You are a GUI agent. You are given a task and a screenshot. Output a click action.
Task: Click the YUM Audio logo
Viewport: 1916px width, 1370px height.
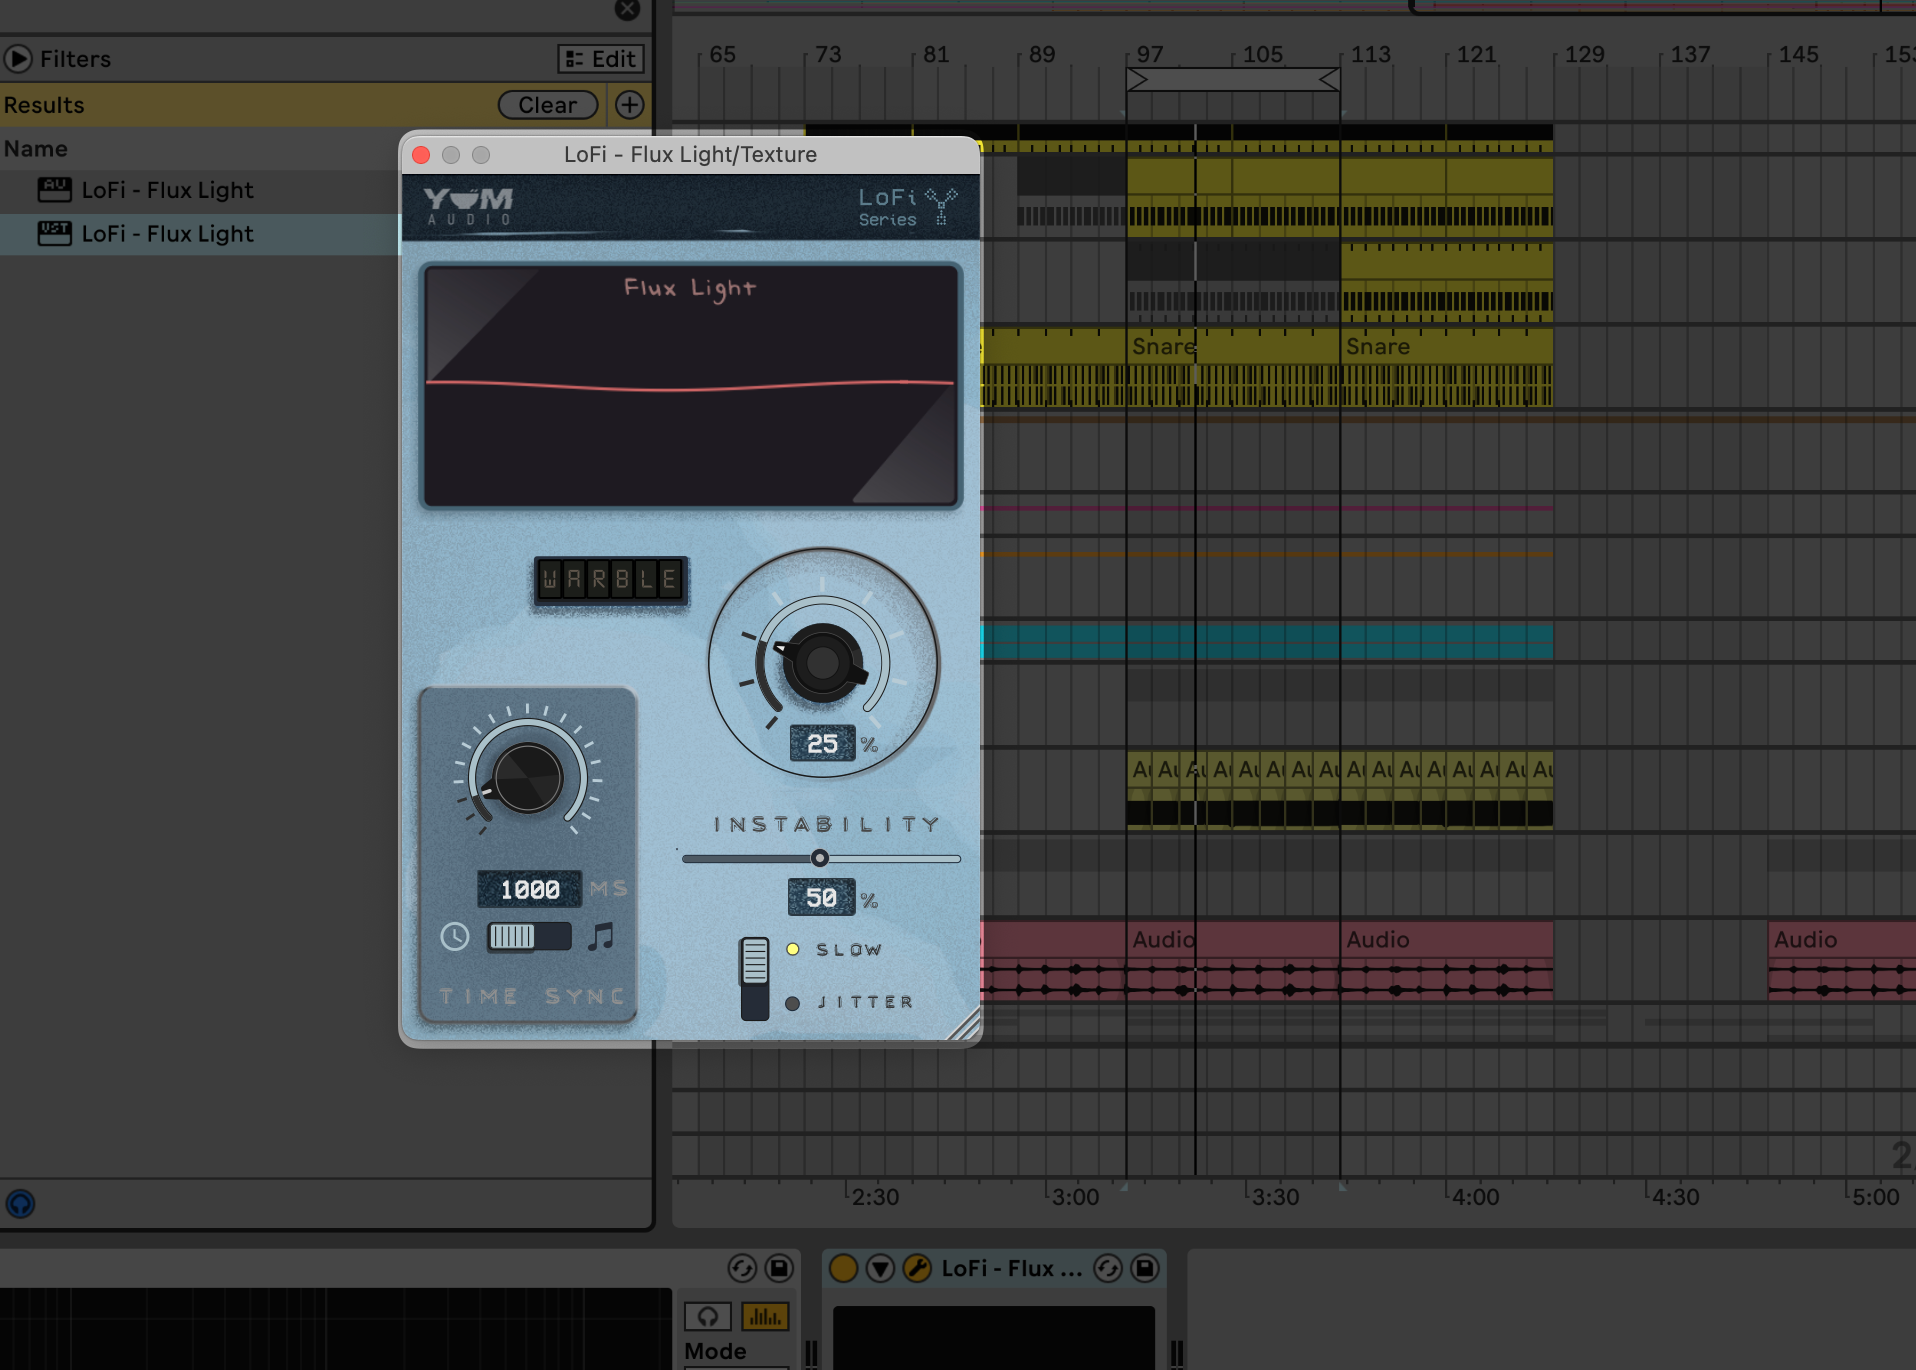click(468, 206)
